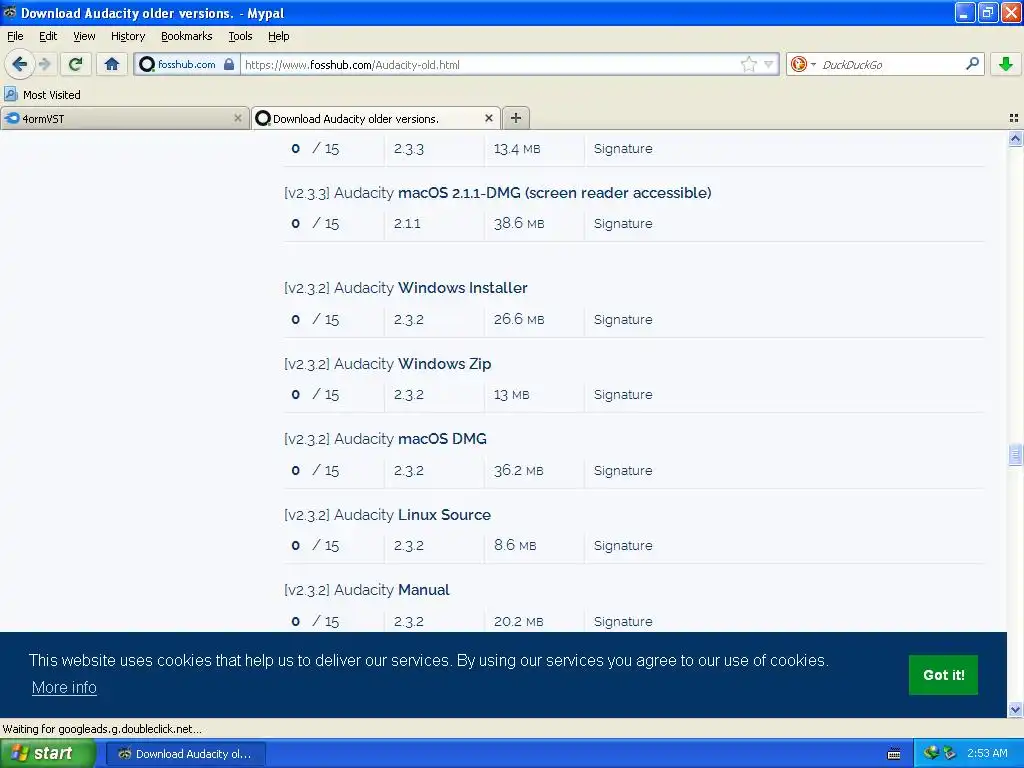Image resolution: width=1024 pixels, height=768 pixels.
Task: Open Signature for Manual 20.2 MB
Action: 623,621
